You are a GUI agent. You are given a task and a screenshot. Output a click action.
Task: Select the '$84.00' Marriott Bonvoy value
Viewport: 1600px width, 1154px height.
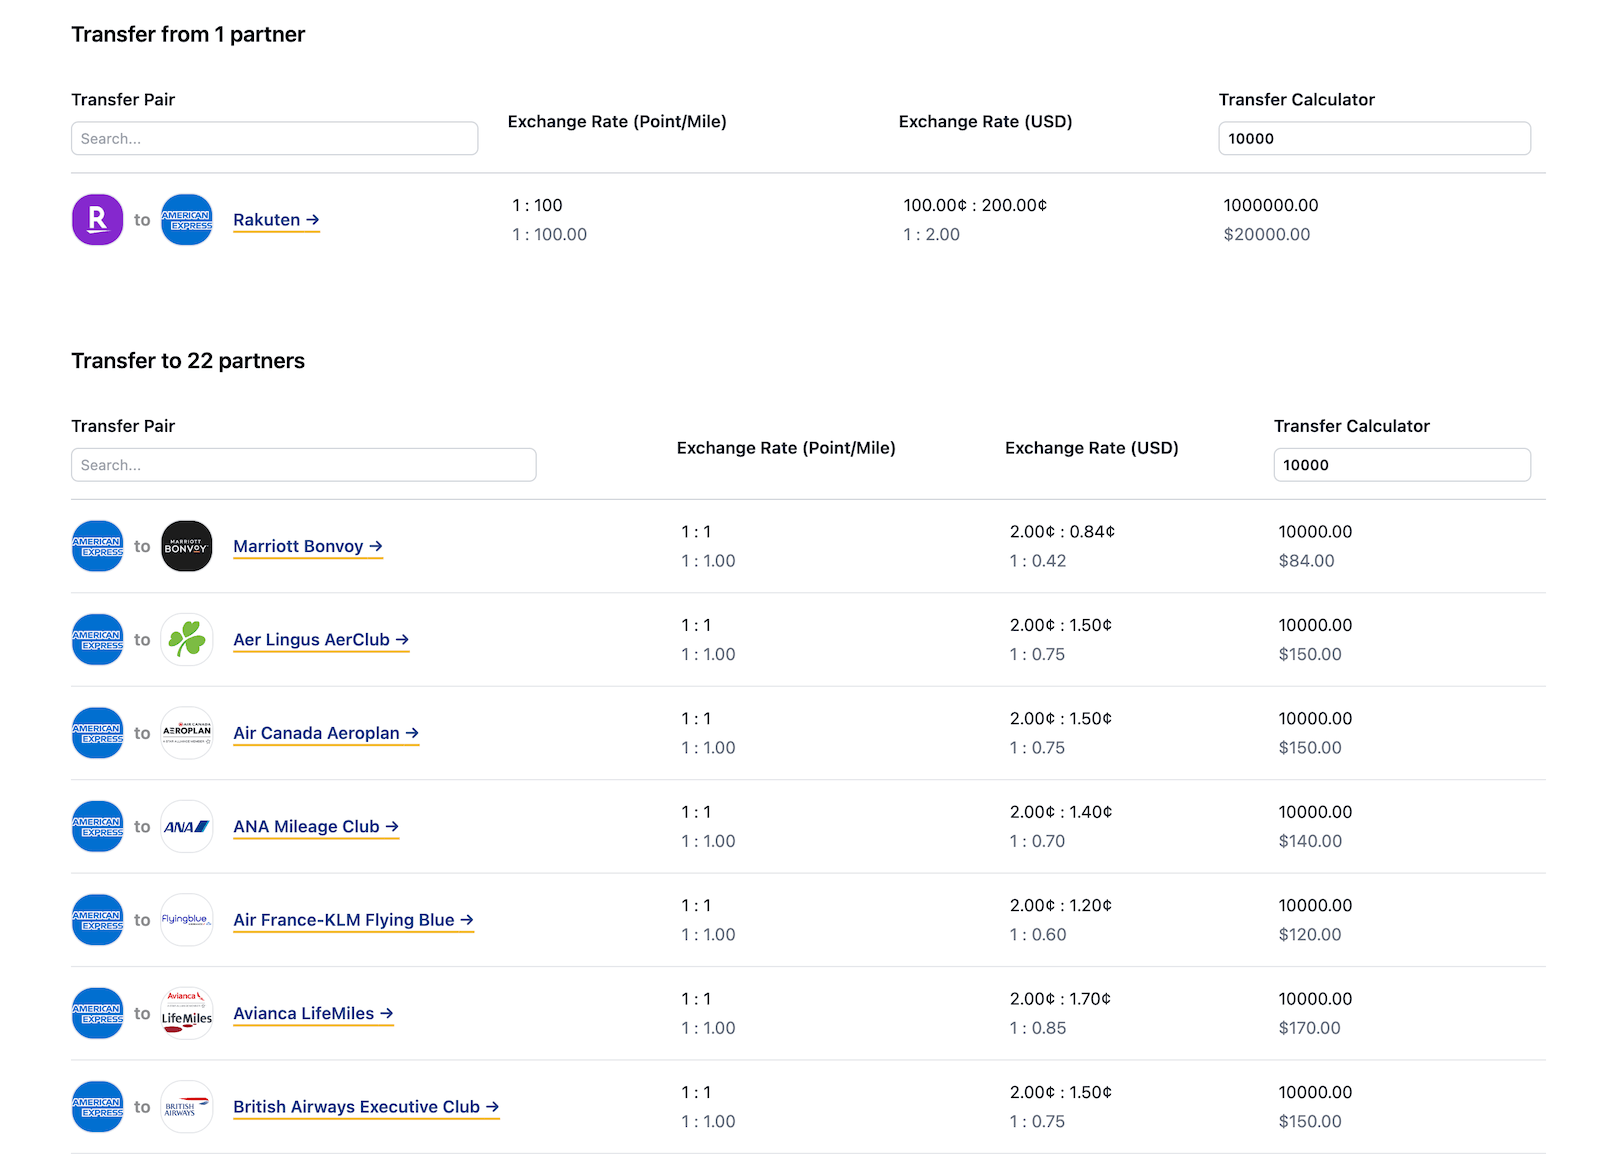[1306, 561]
